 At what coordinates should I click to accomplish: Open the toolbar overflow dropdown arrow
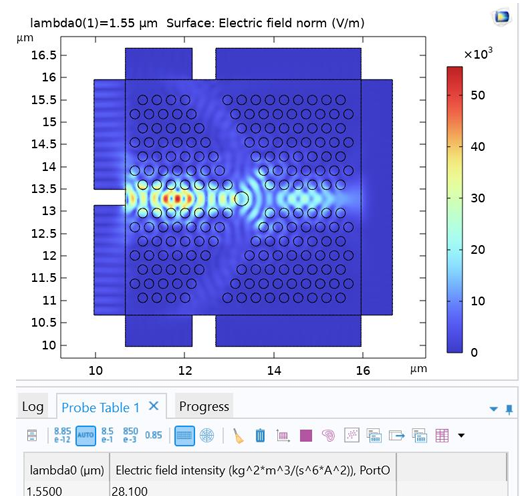pos(461,435)
